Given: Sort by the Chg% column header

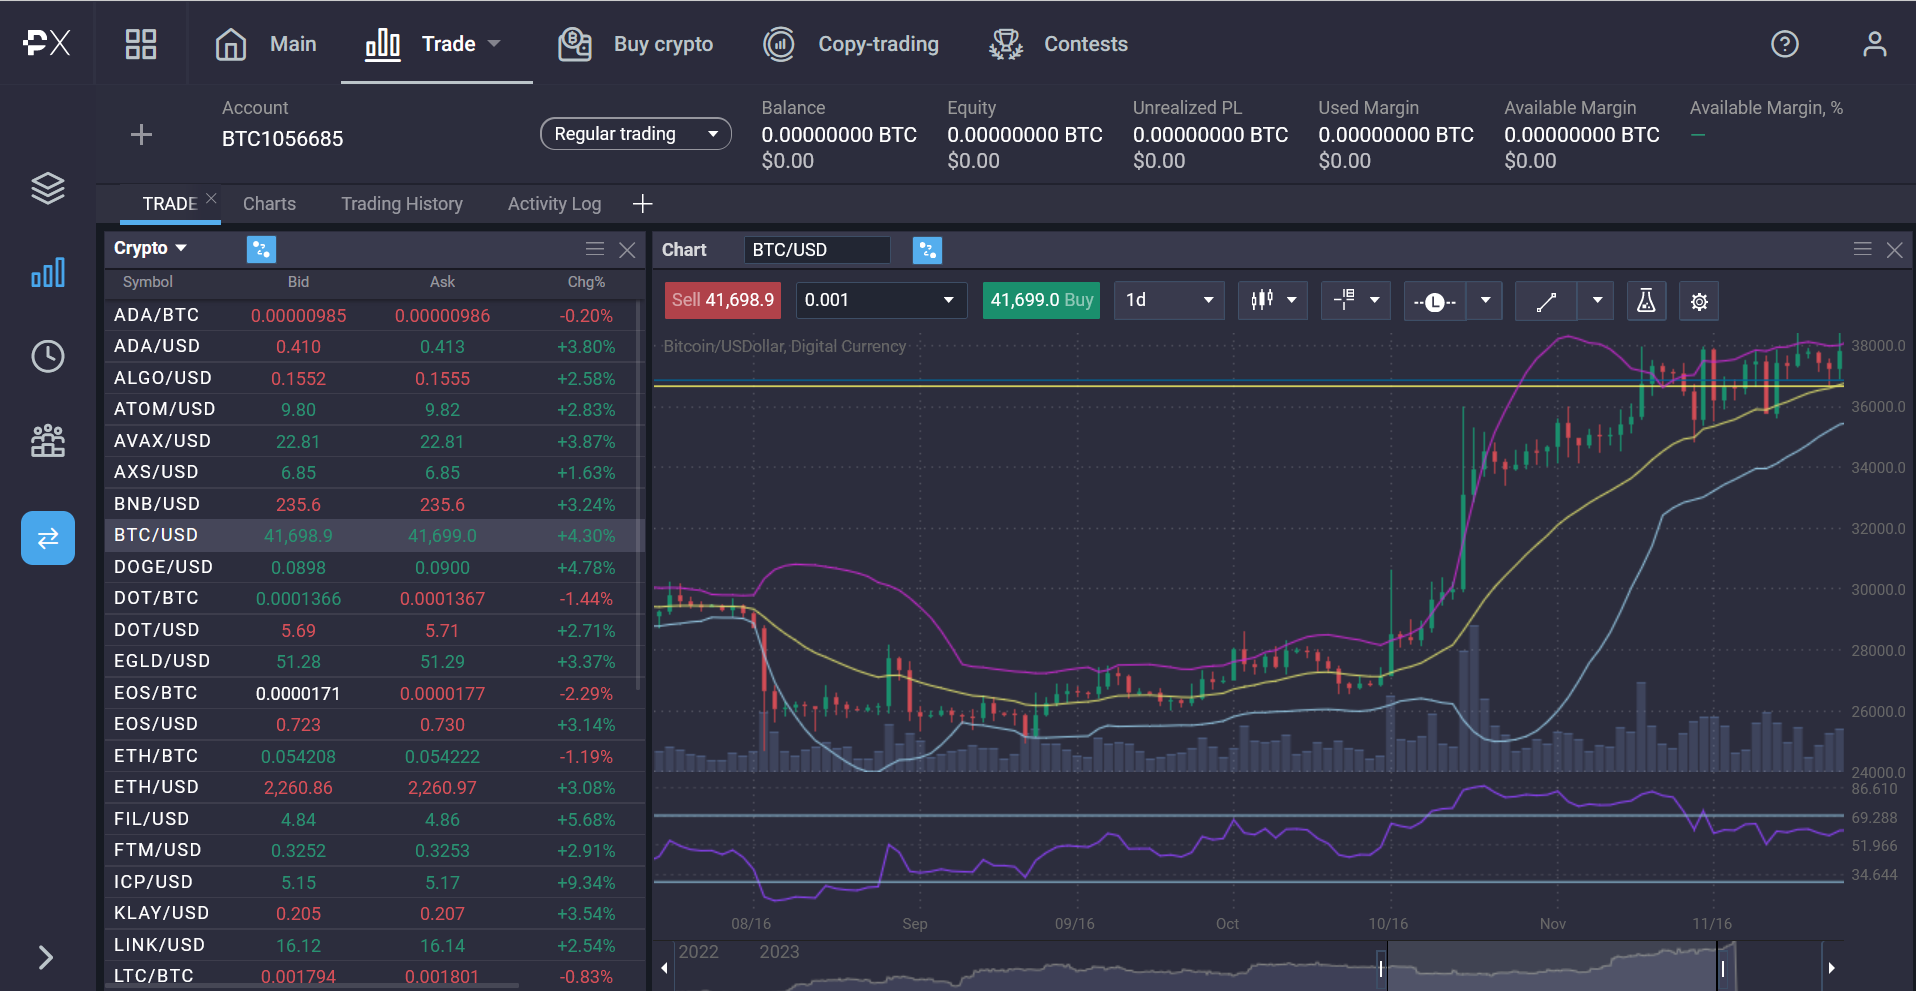Looking at the screenshot, I should (x=586, y=282).
